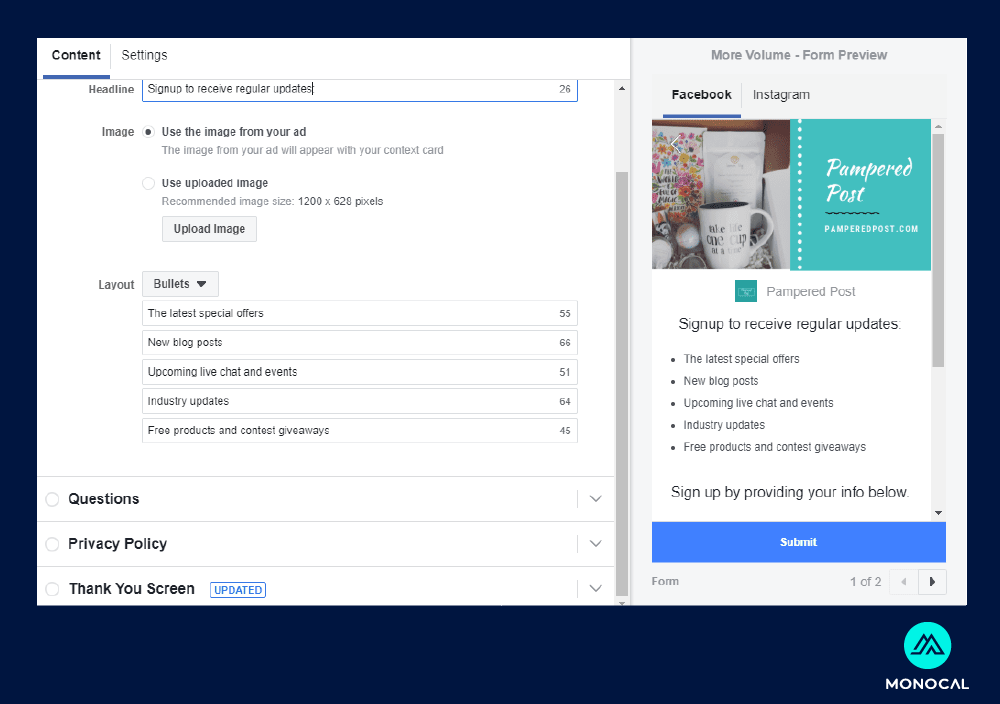
Task: Click the blue Submit button
Action: pos(798,542)
